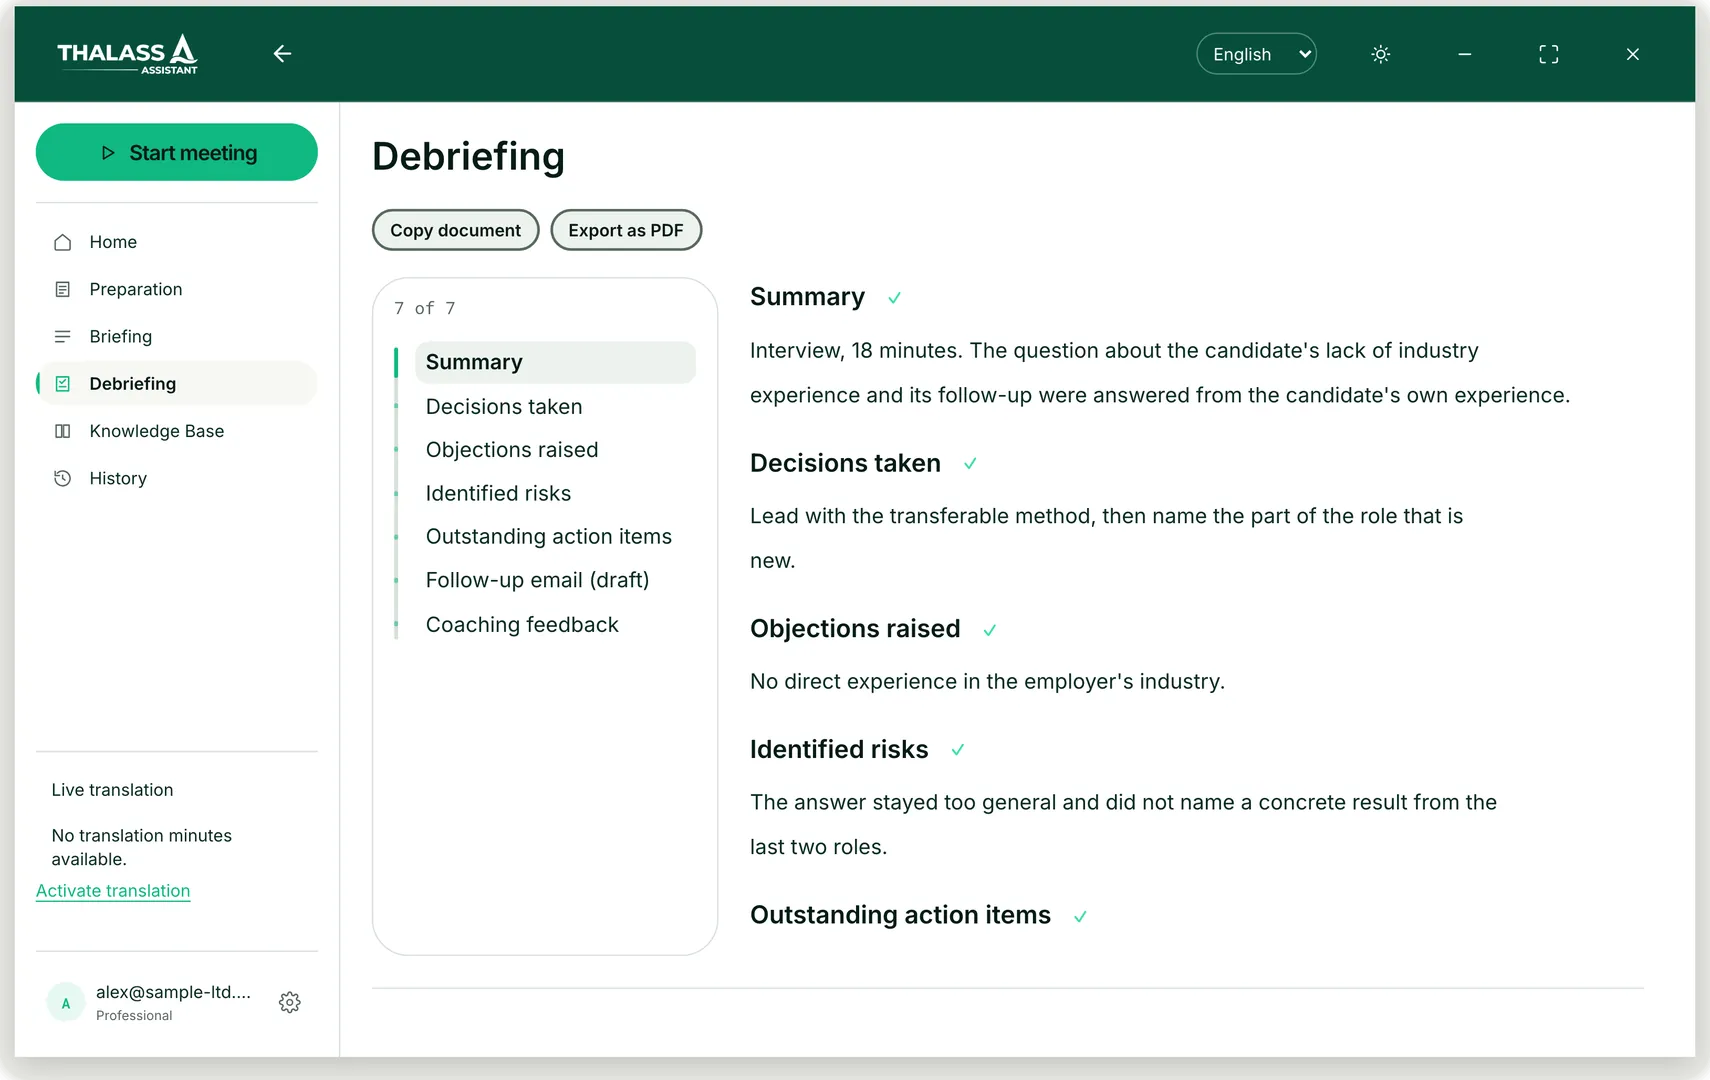The width and height of the screenshot is (1710, 1080).
Task: Click the check mark beside Decisions taken
Action: click(970, 464)
